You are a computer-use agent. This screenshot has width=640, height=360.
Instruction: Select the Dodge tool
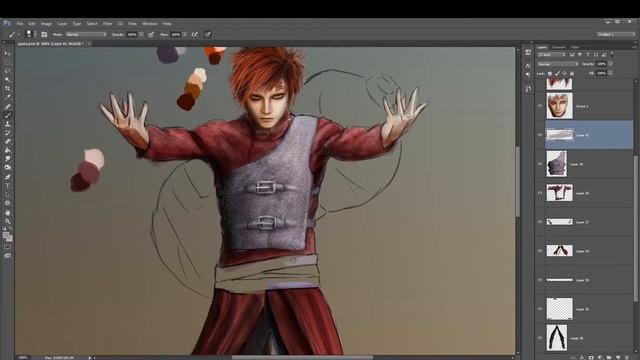(x=7, y=168)
